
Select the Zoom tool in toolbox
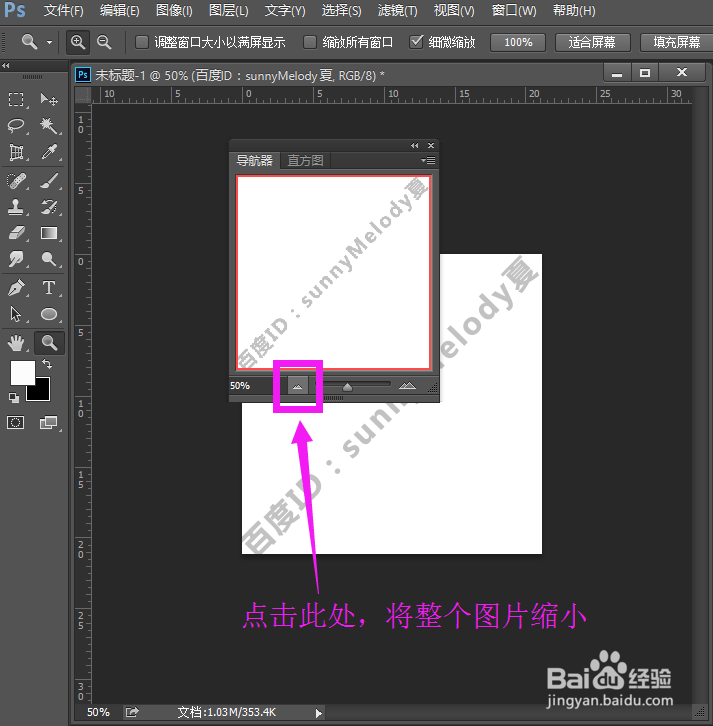click(x=49, y=343)
